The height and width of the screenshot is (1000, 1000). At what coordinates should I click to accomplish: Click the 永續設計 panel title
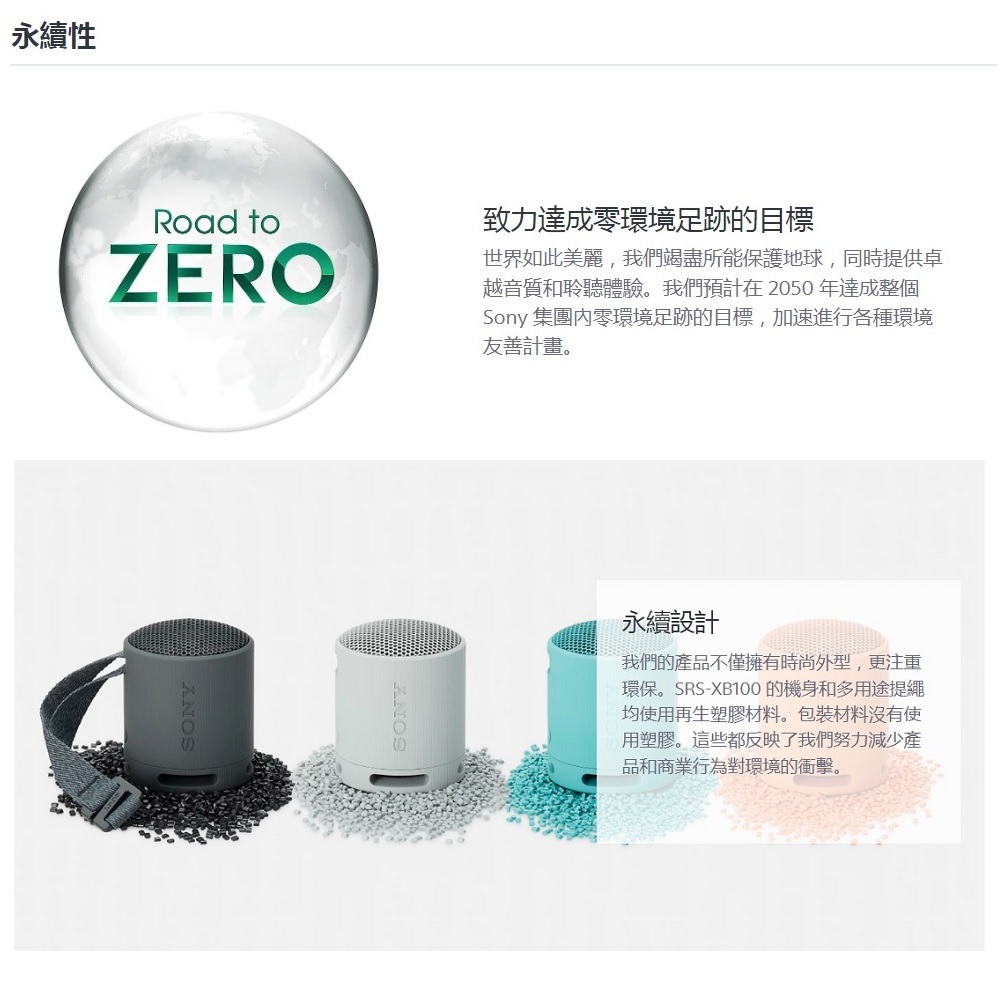(670, 622)
